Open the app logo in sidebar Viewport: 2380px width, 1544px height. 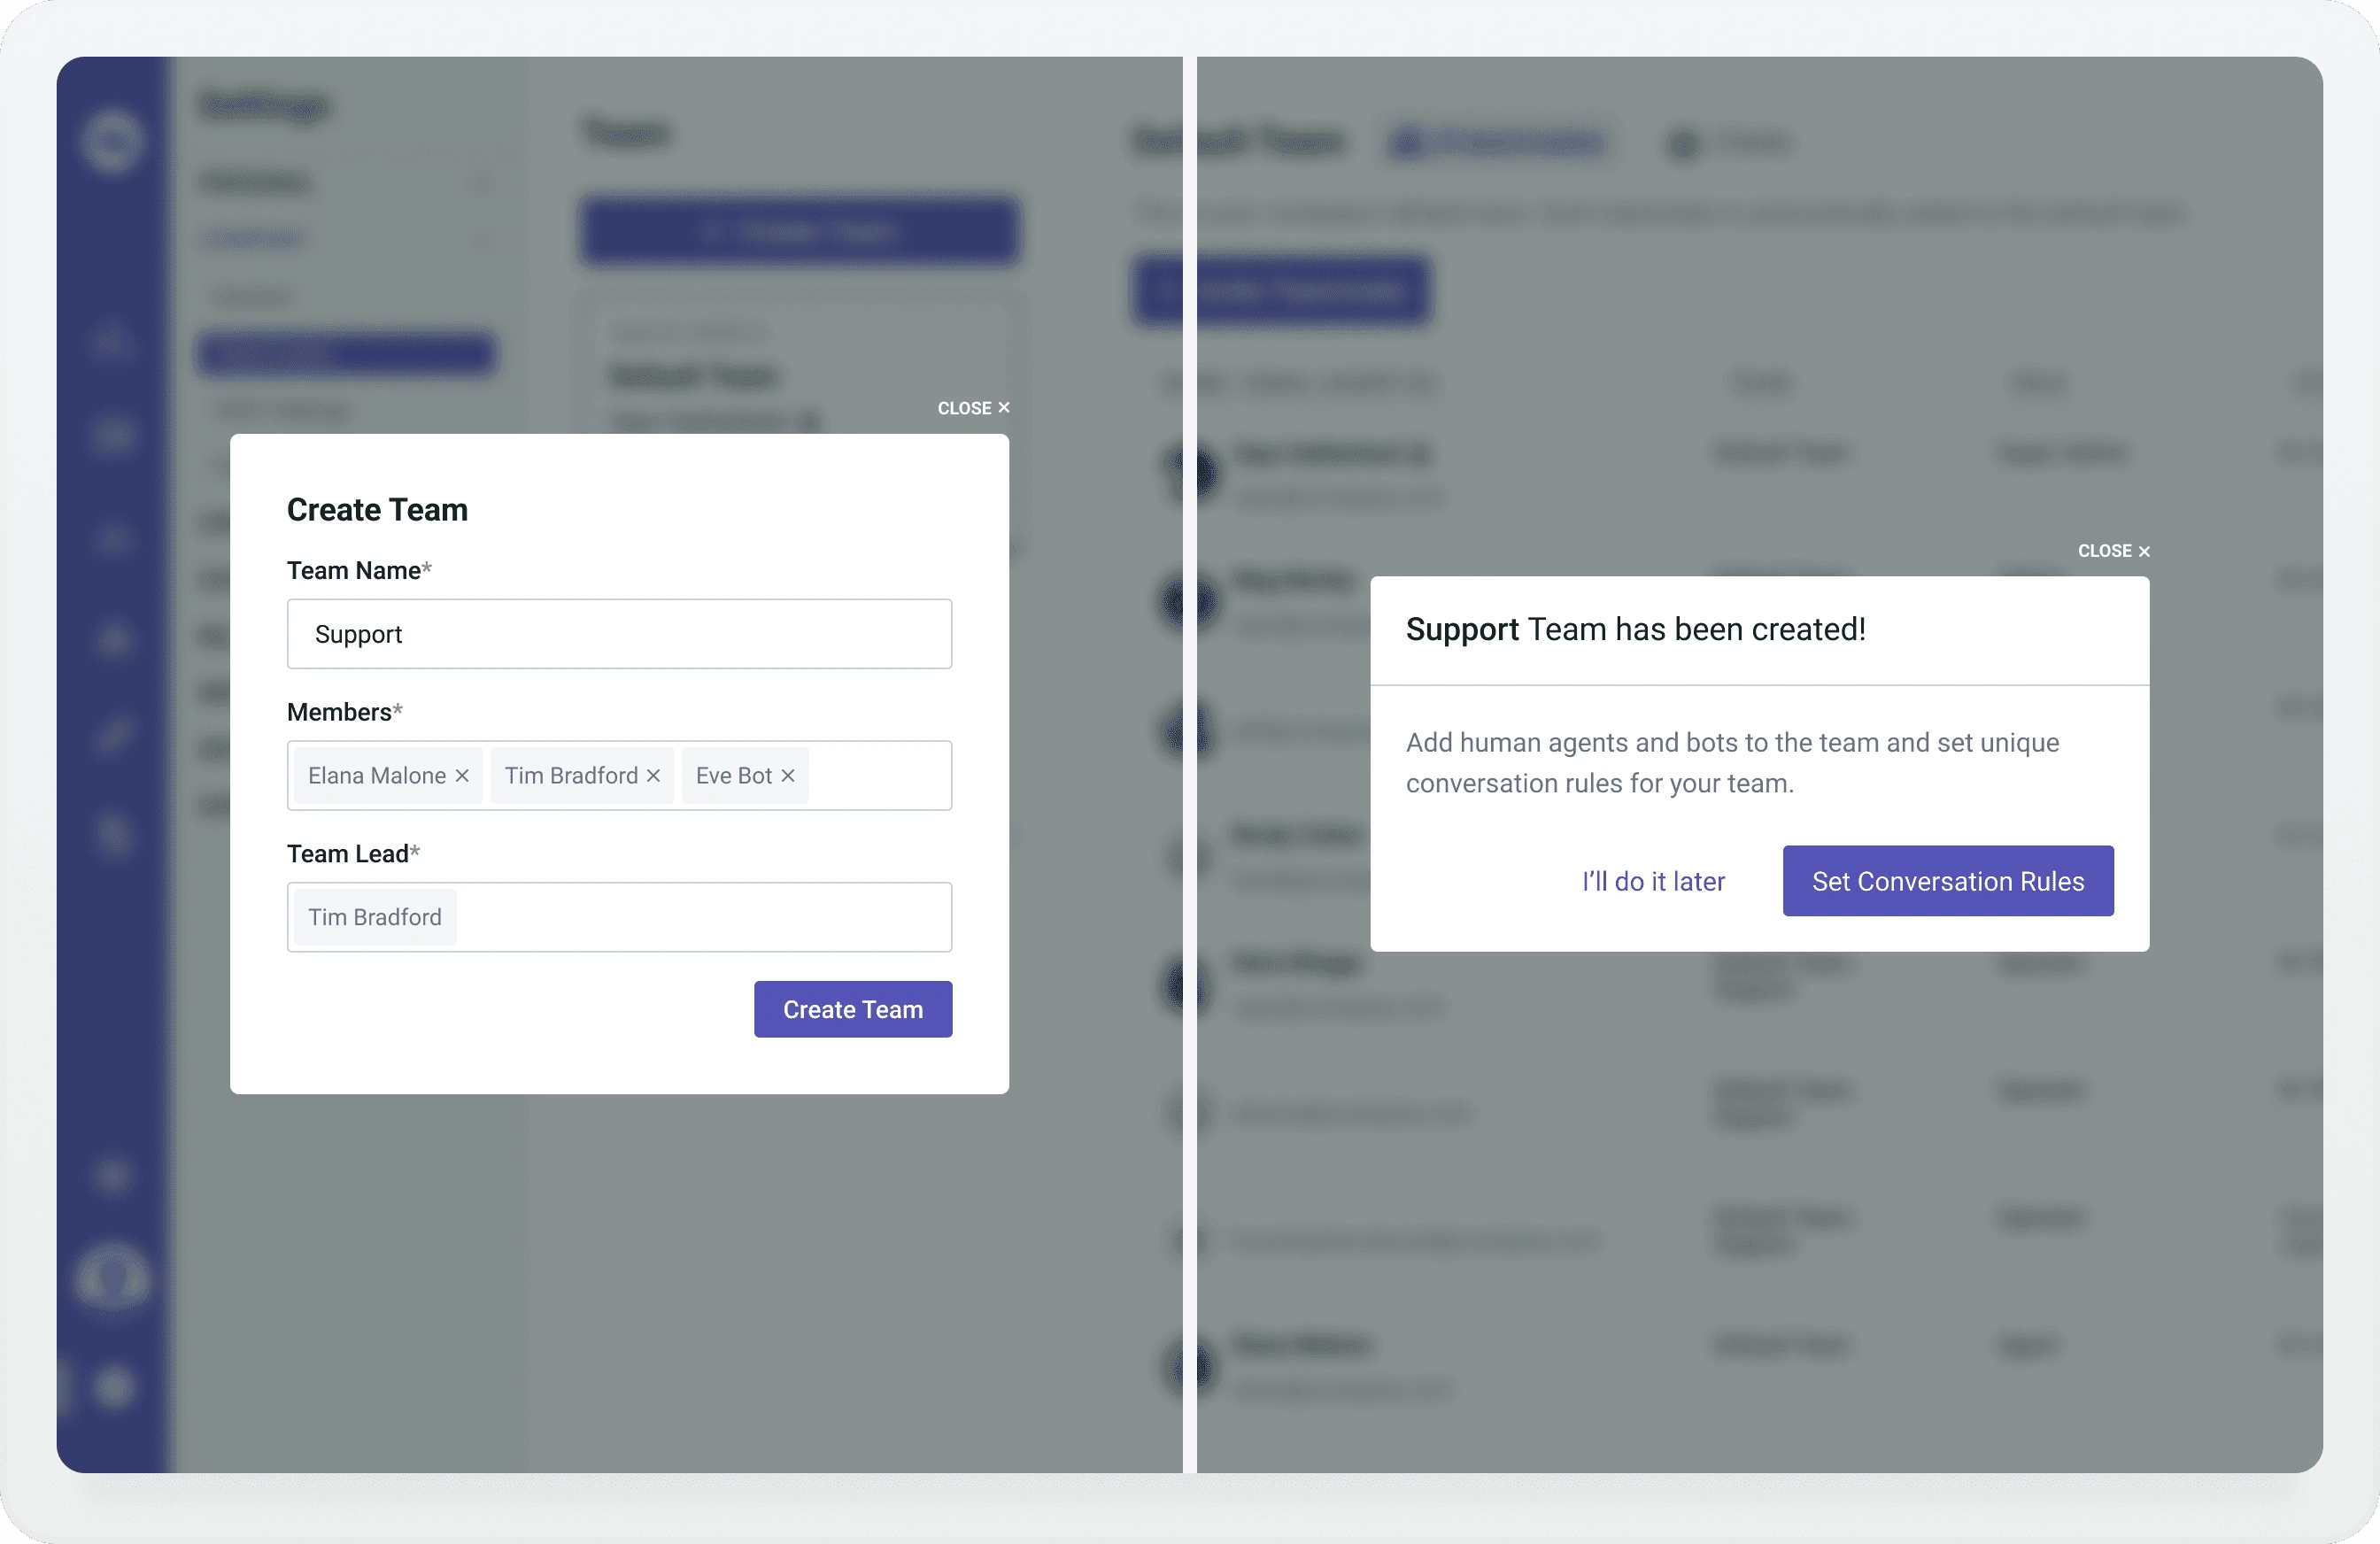112,140
